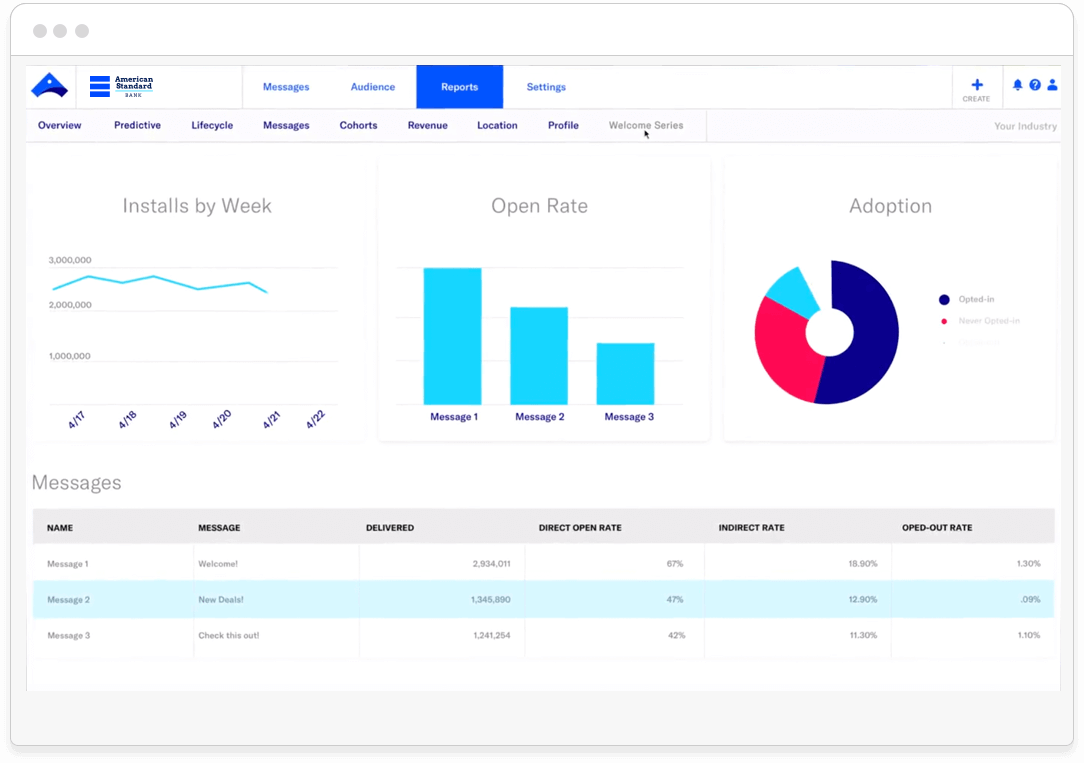Select the Welcome Series report

click(x=646, y=125)
